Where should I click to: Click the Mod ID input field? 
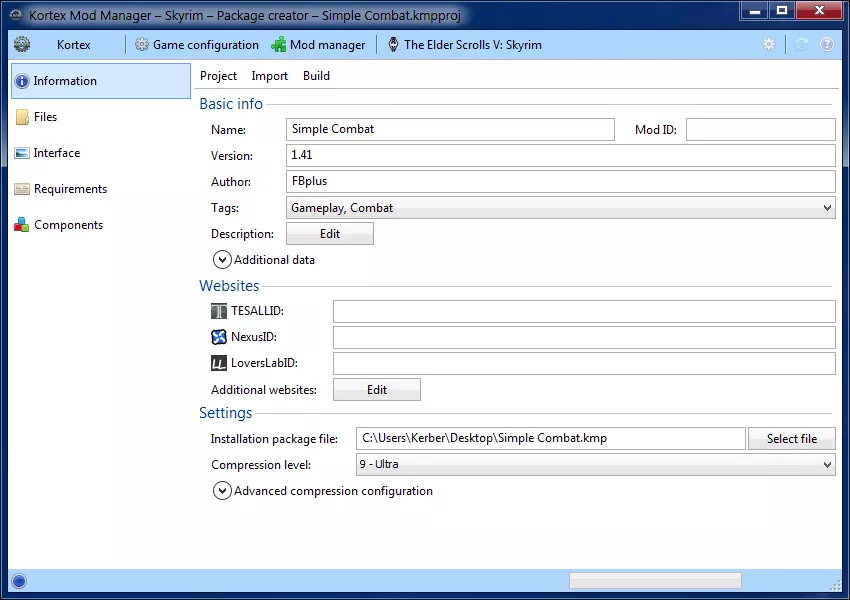(x=761, y=130)
